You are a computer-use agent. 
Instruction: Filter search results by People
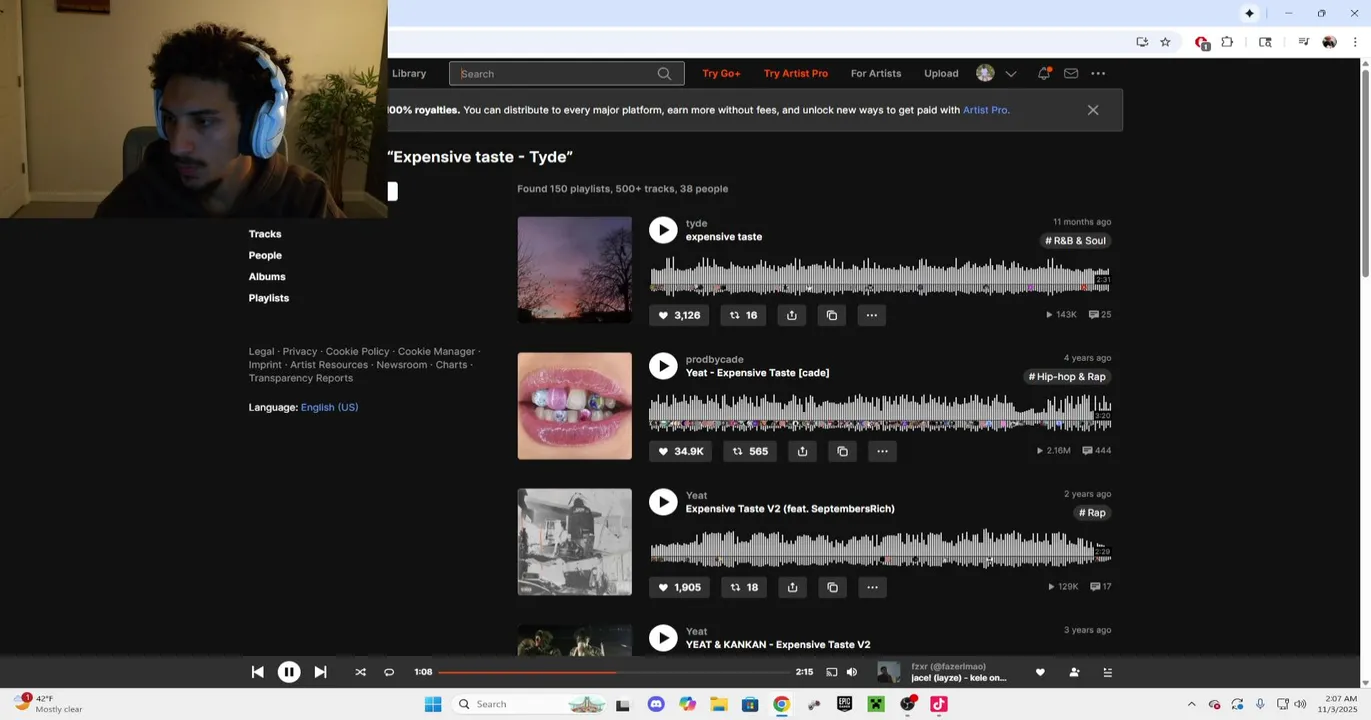[x=265, y=255]
